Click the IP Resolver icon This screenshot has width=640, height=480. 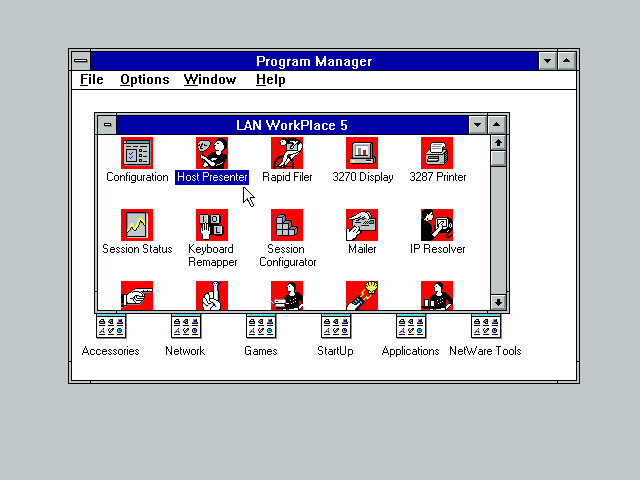coord(437,225)
